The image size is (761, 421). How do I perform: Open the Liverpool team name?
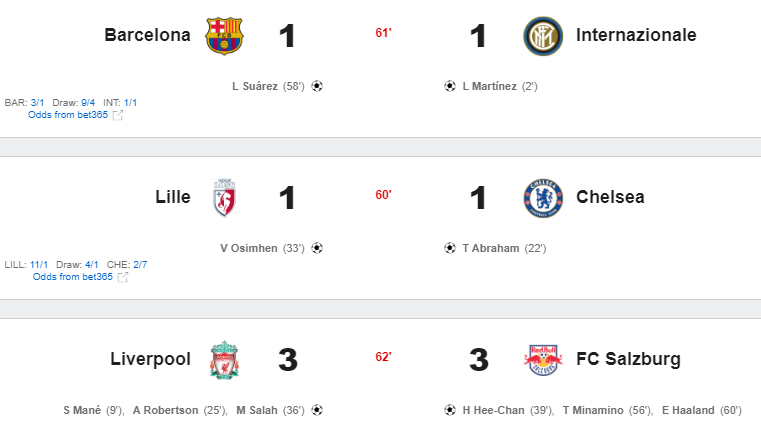click(150, 359)
